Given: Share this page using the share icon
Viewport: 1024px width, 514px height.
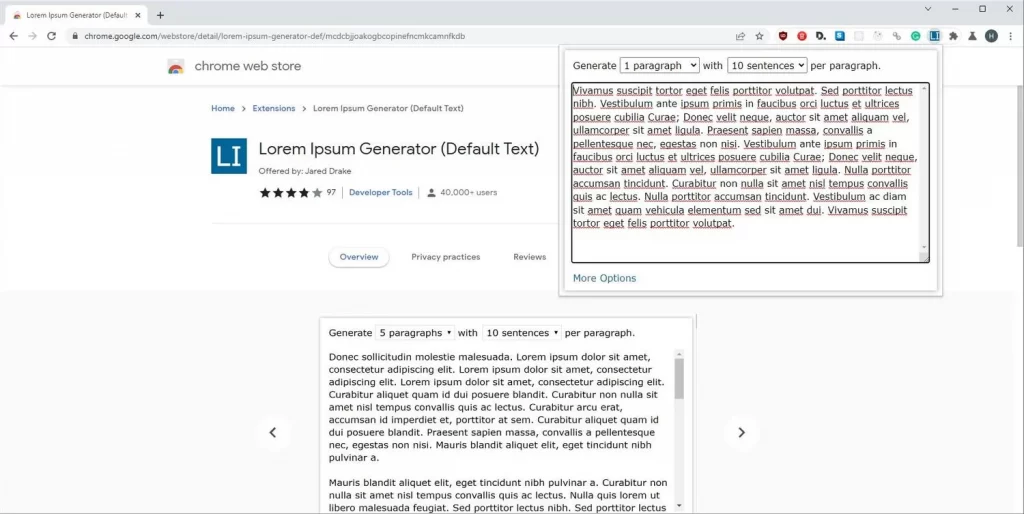Looking at the screenshot, I should click(x=740, y=36).
